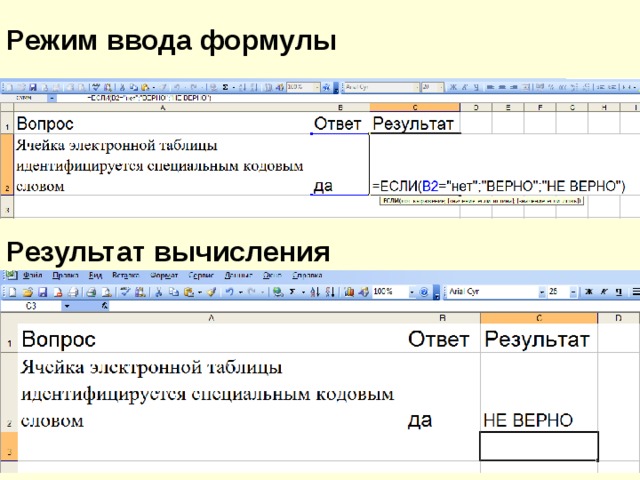The height and width of the screenshot is (480, 640).
Task: Click Save diskette icon in formula-entry window toolbar
Action: pos(33,87)
